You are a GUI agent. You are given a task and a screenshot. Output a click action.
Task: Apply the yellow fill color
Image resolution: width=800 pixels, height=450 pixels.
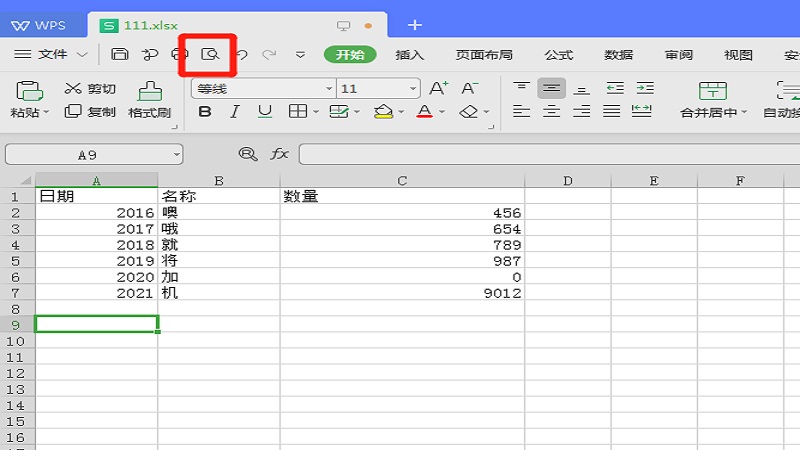[x=383, y=111]
